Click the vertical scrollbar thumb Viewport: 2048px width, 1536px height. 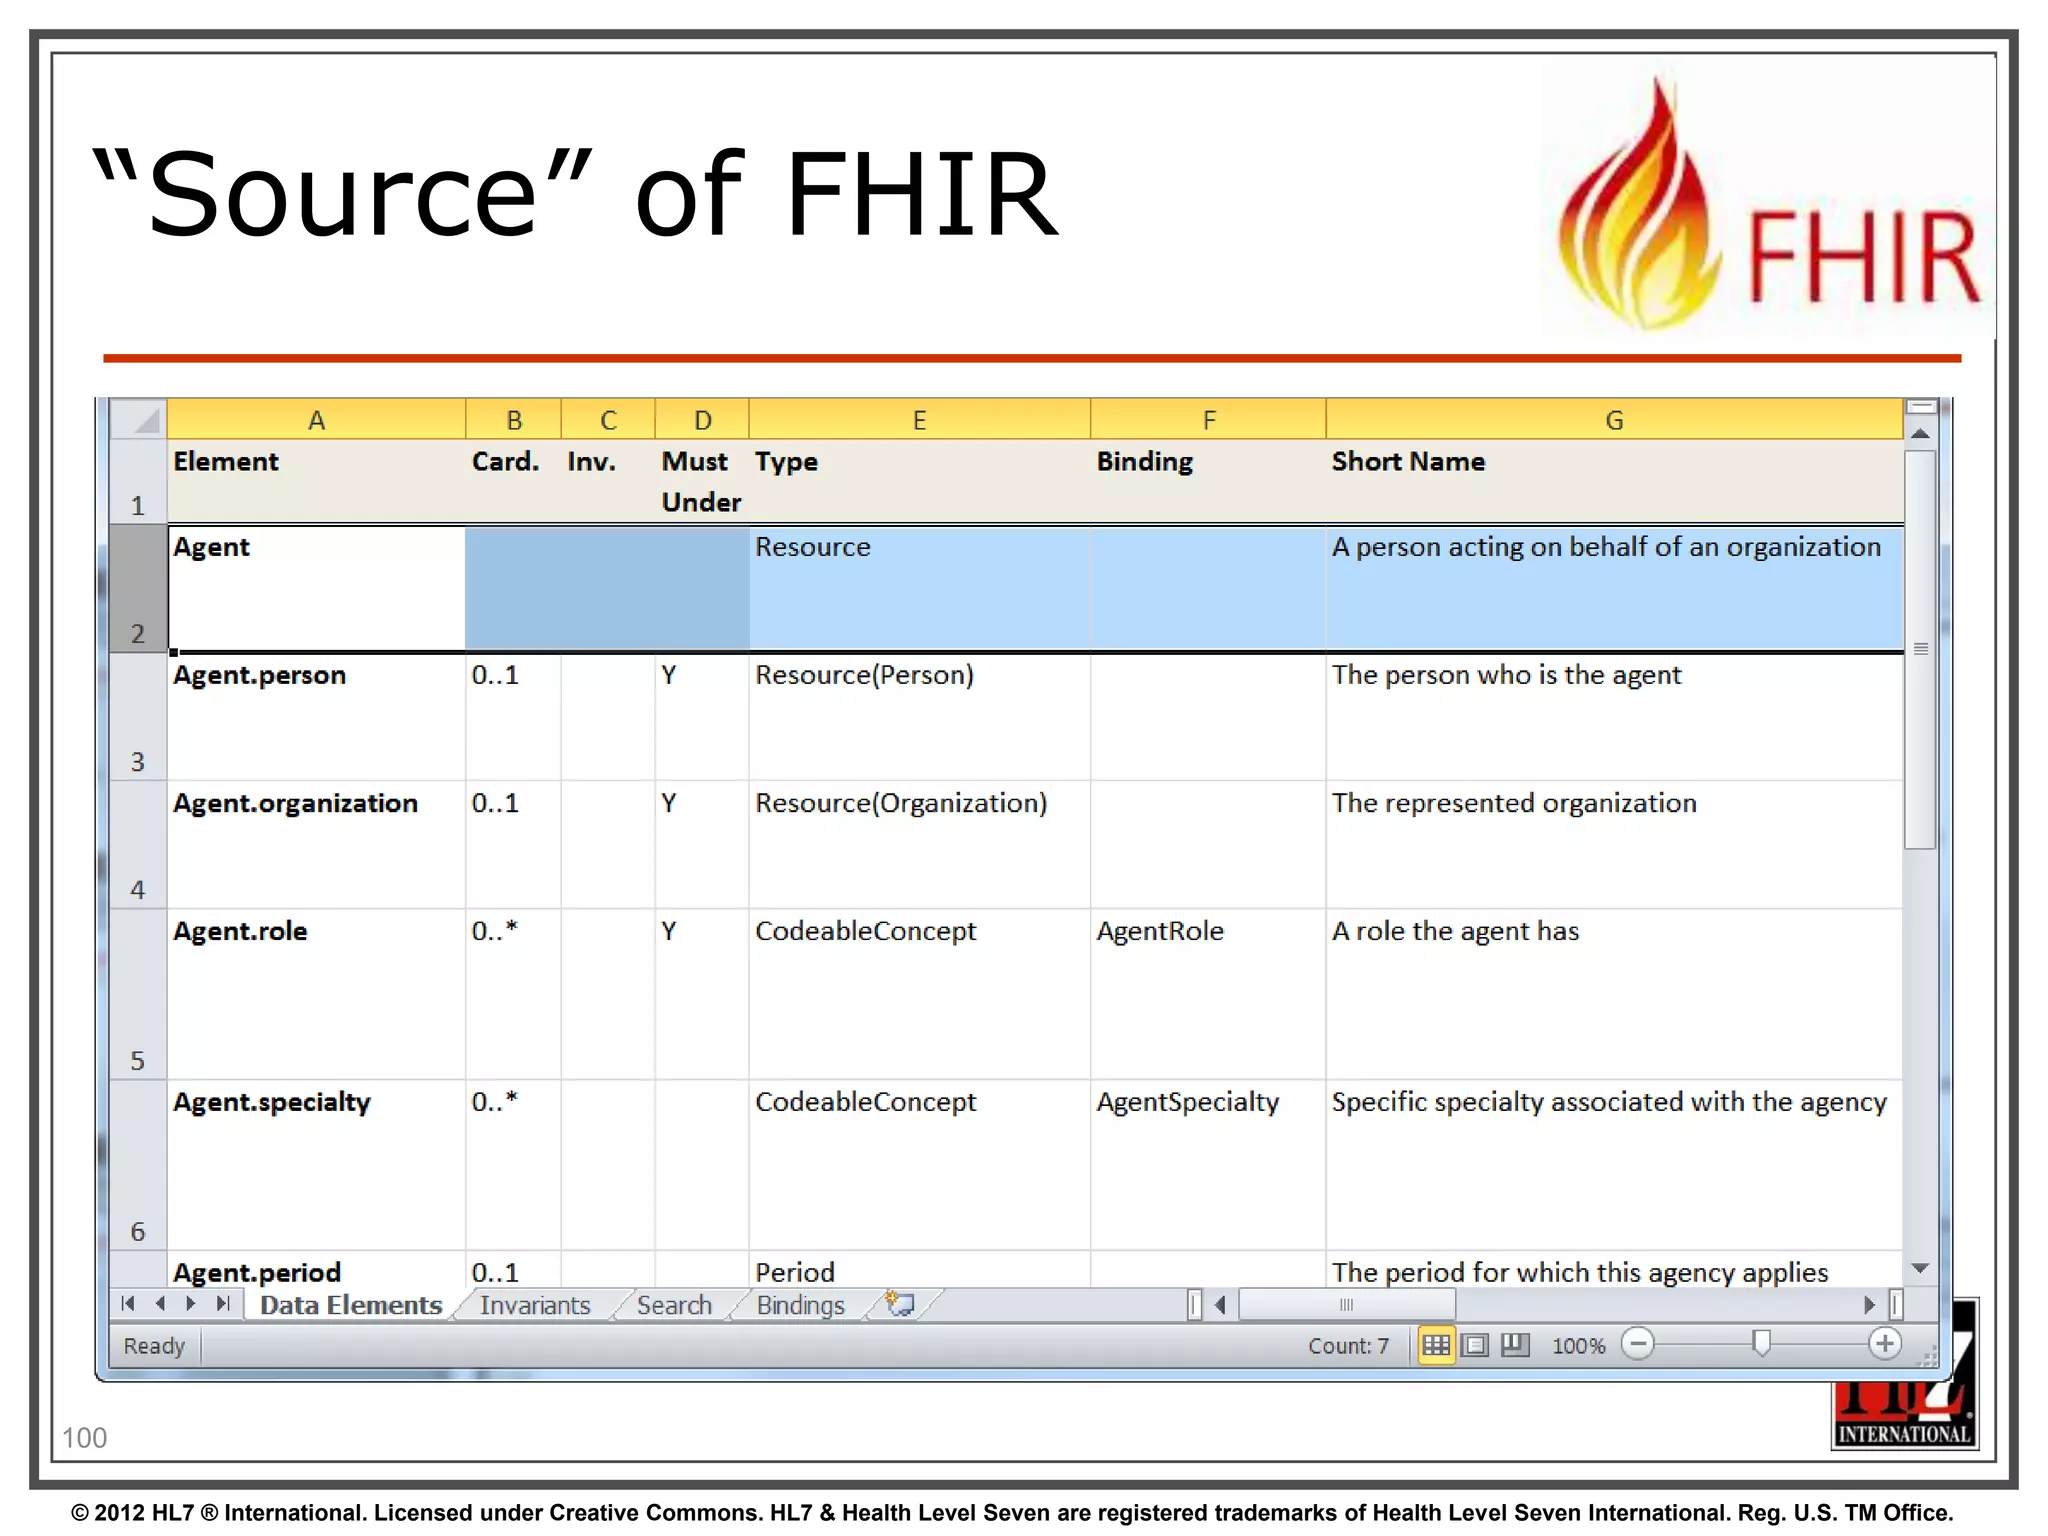(x=1920, y=650)
